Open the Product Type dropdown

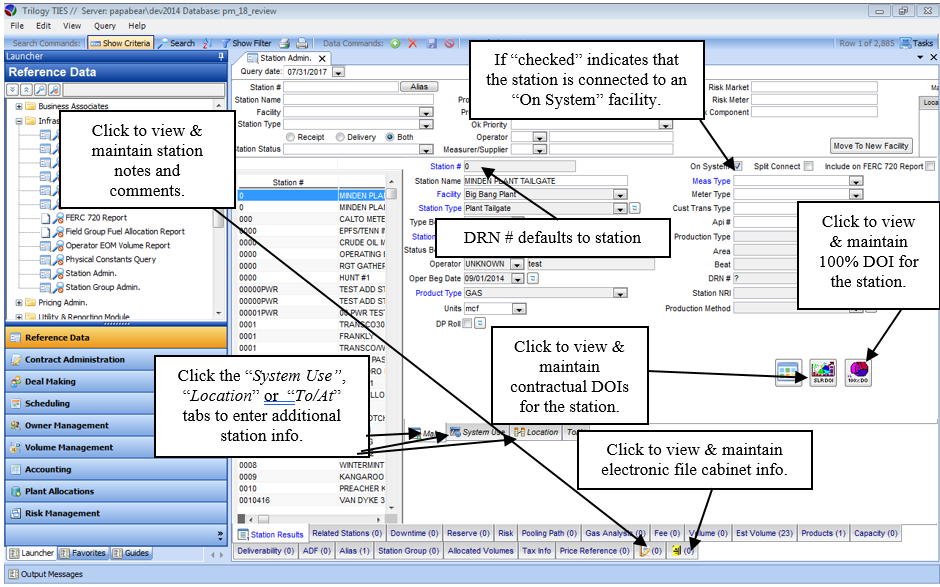[623, 294]
